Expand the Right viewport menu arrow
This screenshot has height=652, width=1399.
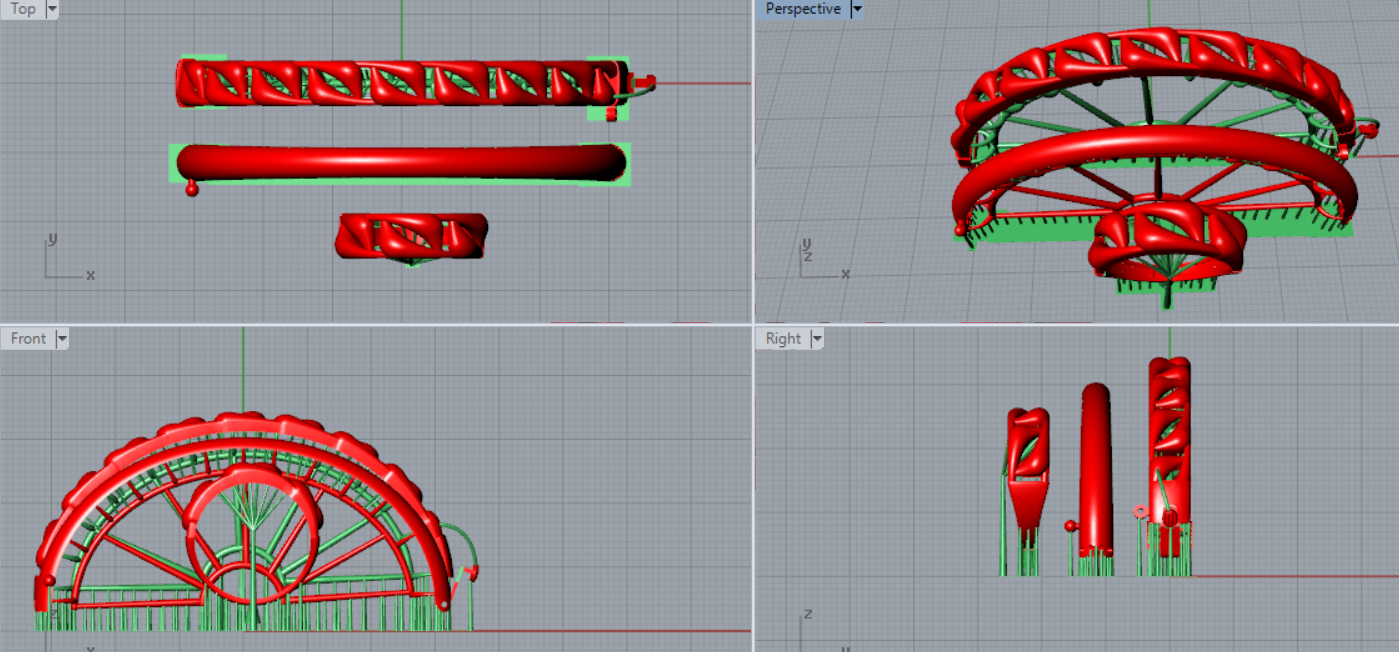[x=817, y=339]
